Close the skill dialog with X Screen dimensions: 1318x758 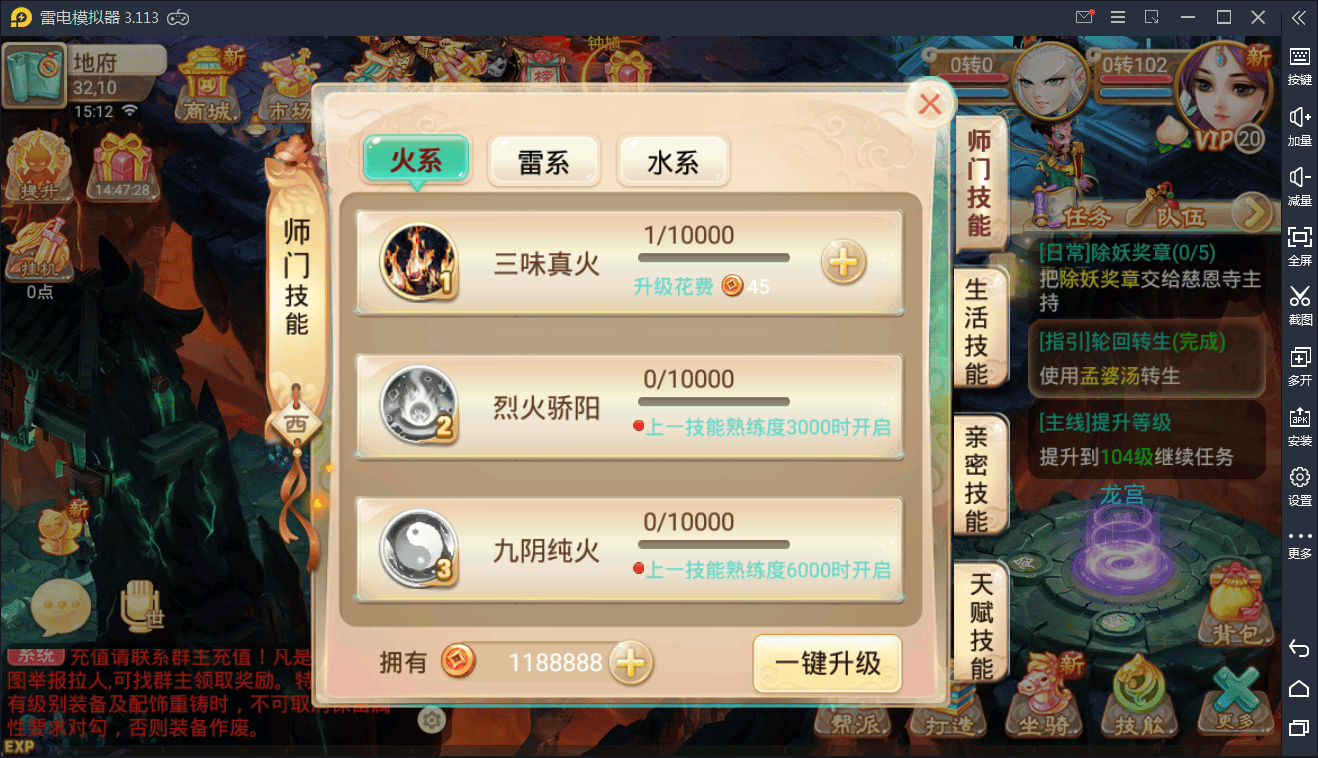click(931, 103)
